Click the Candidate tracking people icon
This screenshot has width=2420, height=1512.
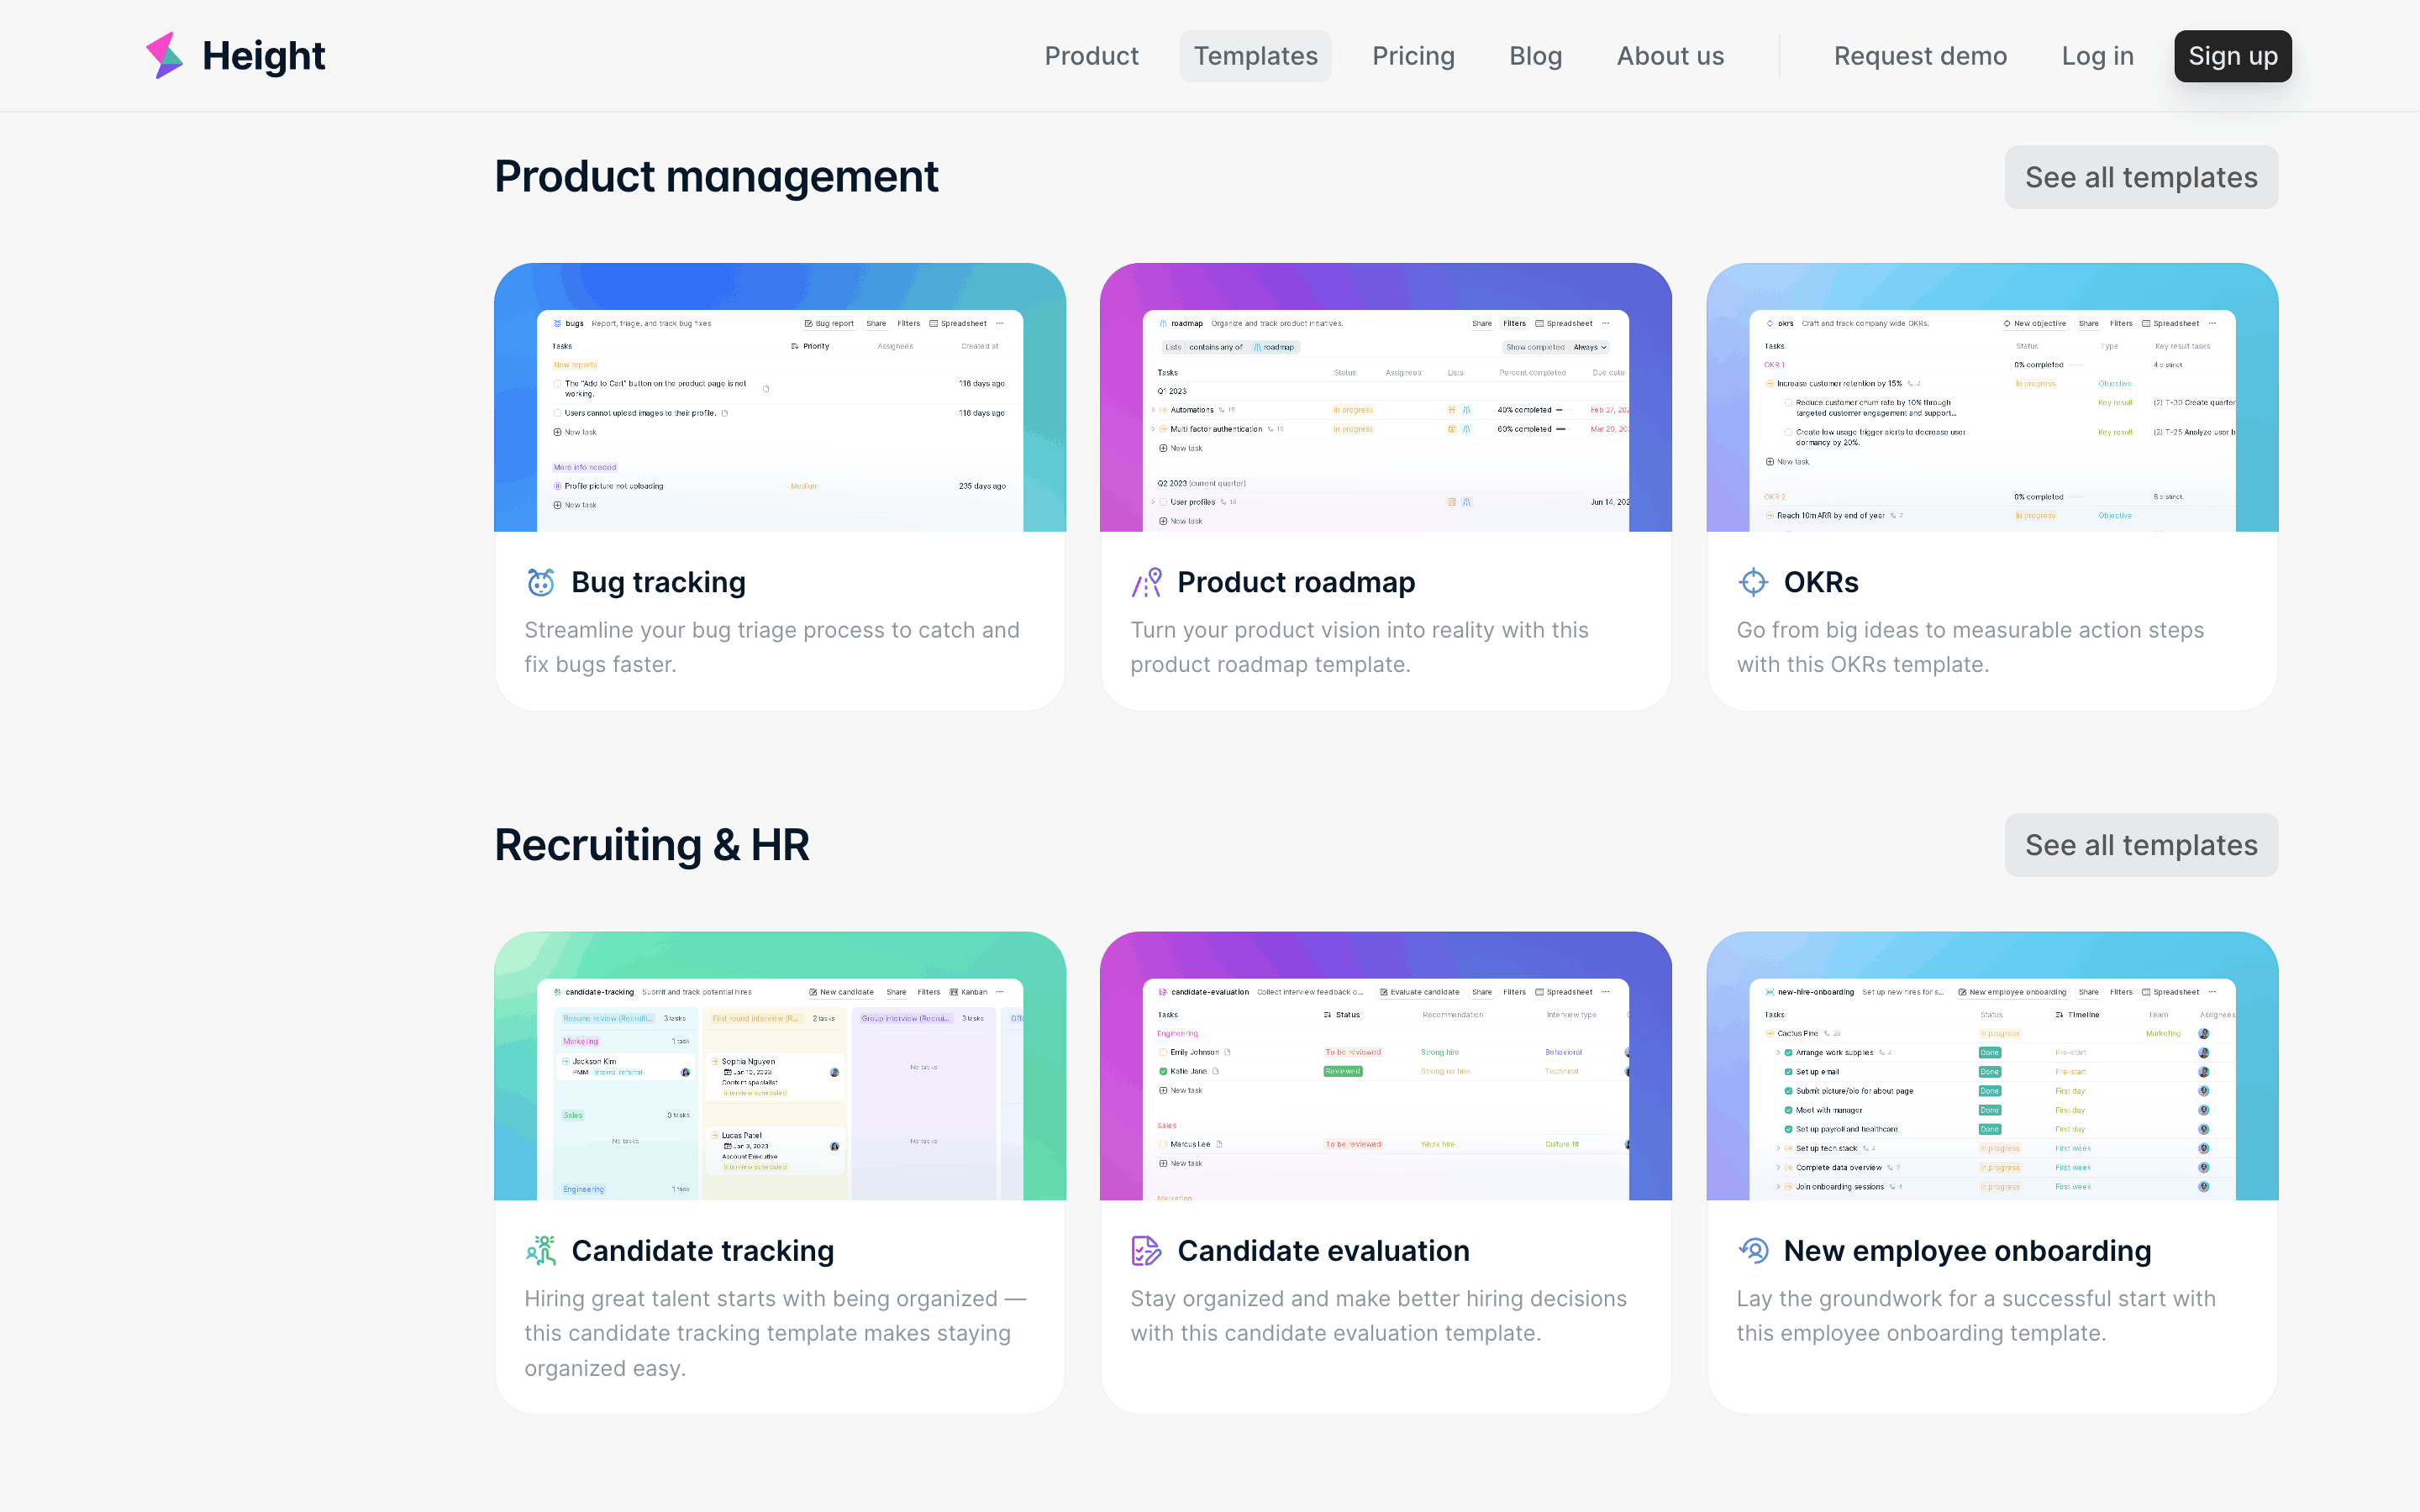tap(541, 1251)
